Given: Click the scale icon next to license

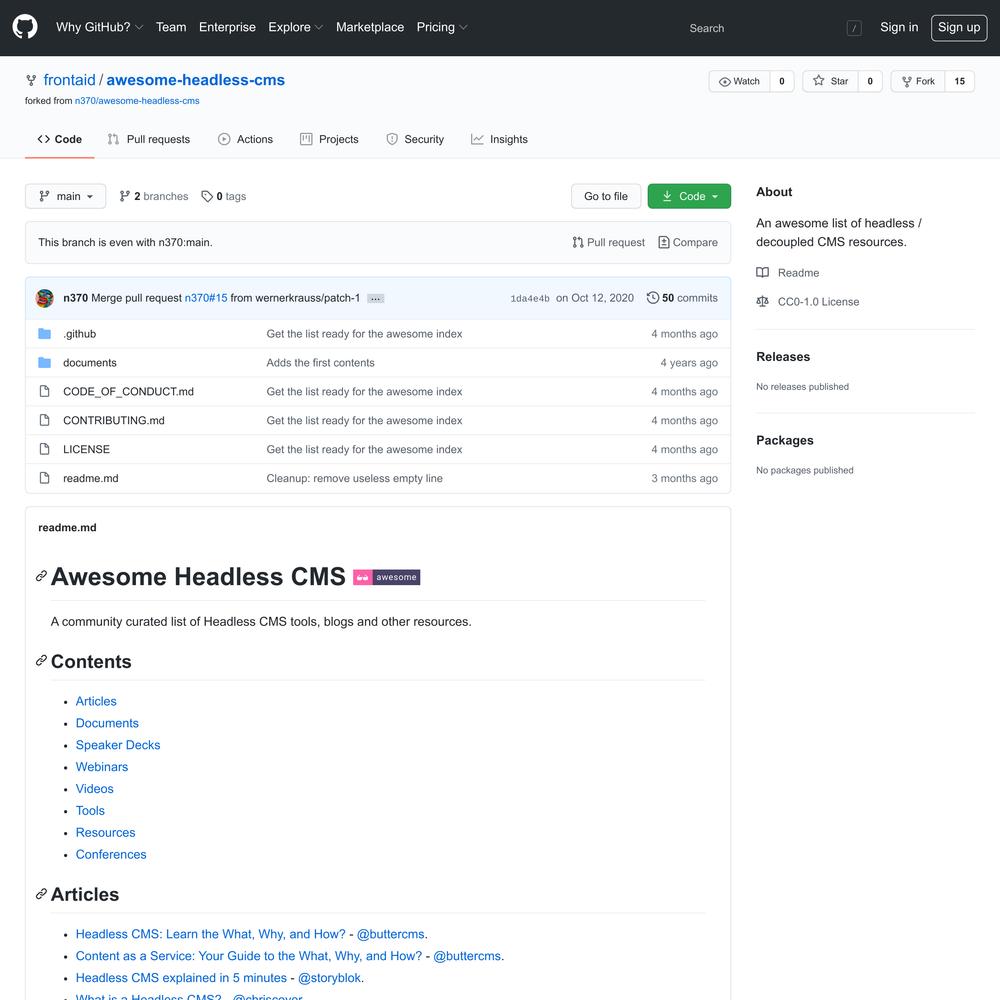Looking at the screenshot, I should click(762, 302).
